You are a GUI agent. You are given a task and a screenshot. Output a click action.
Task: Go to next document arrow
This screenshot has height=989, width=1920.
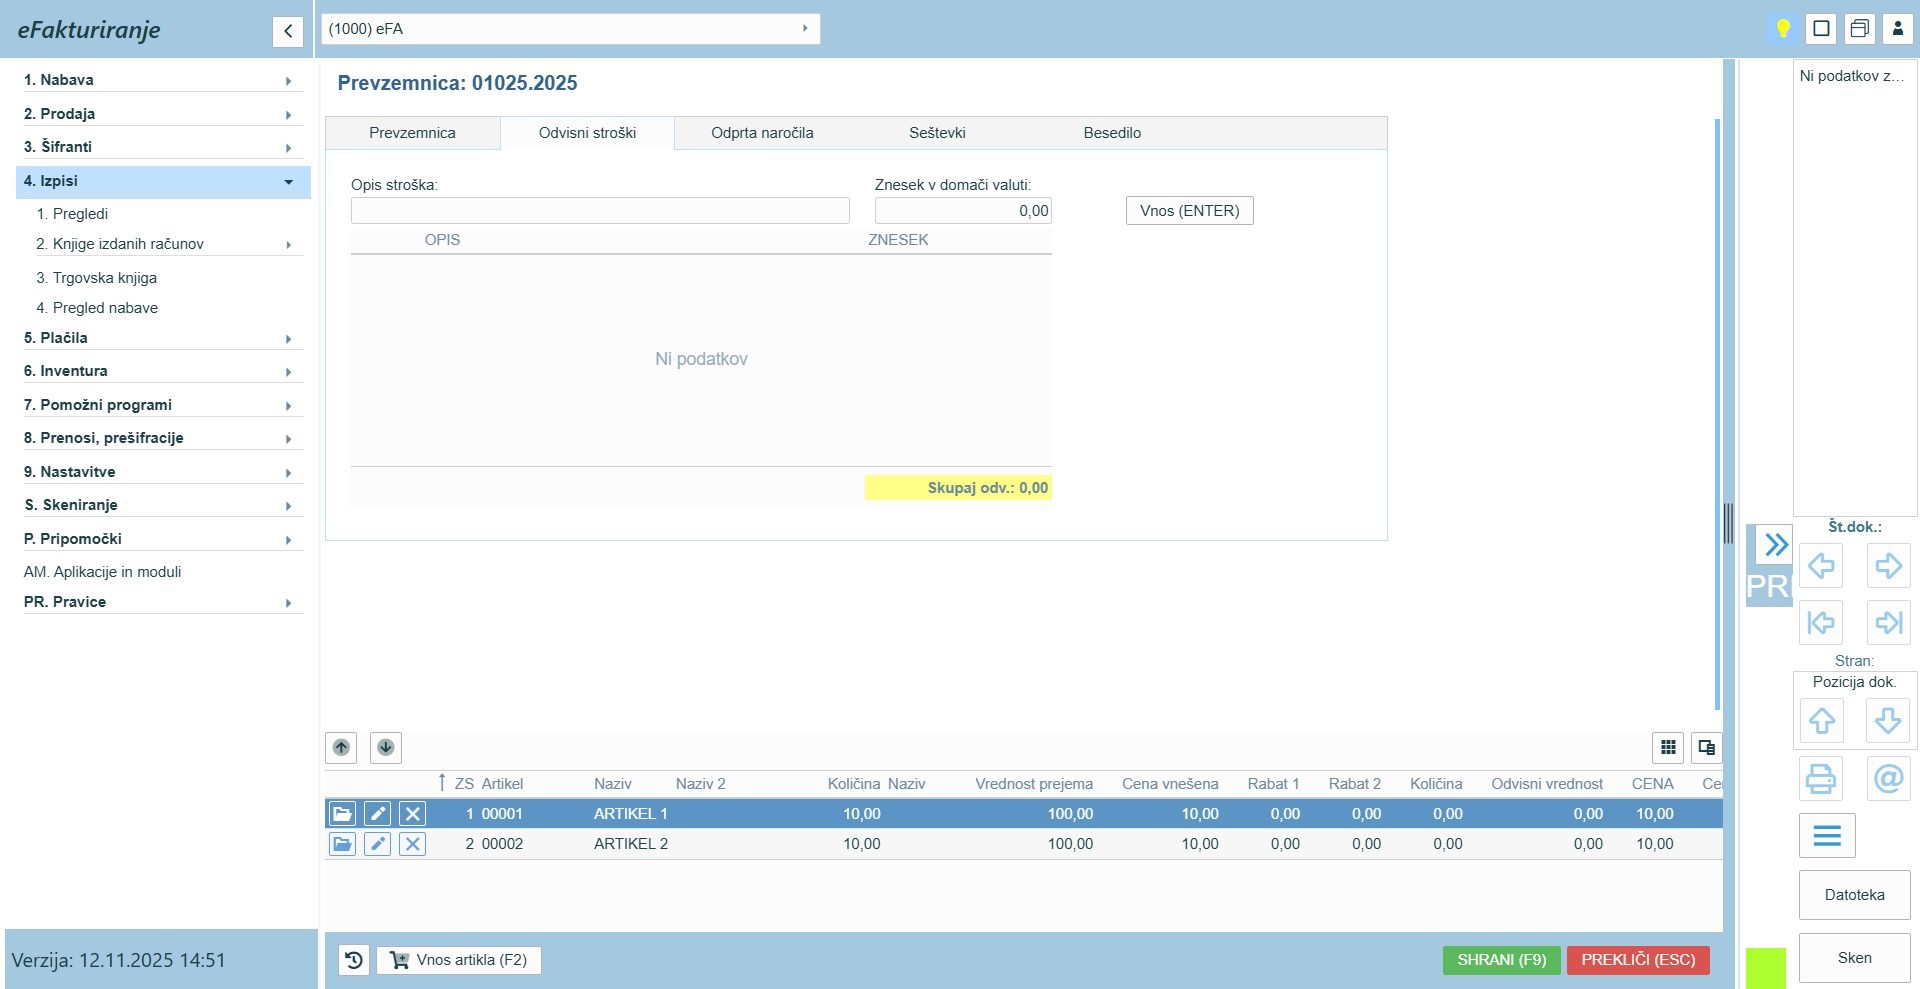[1888, 566]
